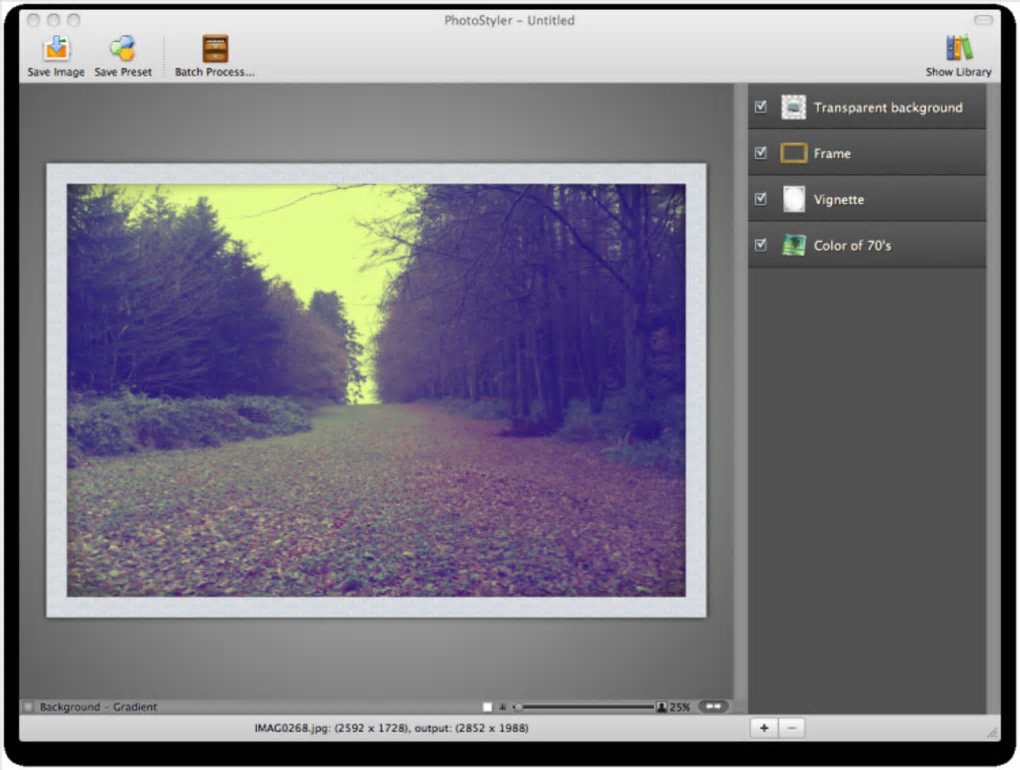
Task: Click the large zoom-in icon right of the slider
Action: [662, 707]
